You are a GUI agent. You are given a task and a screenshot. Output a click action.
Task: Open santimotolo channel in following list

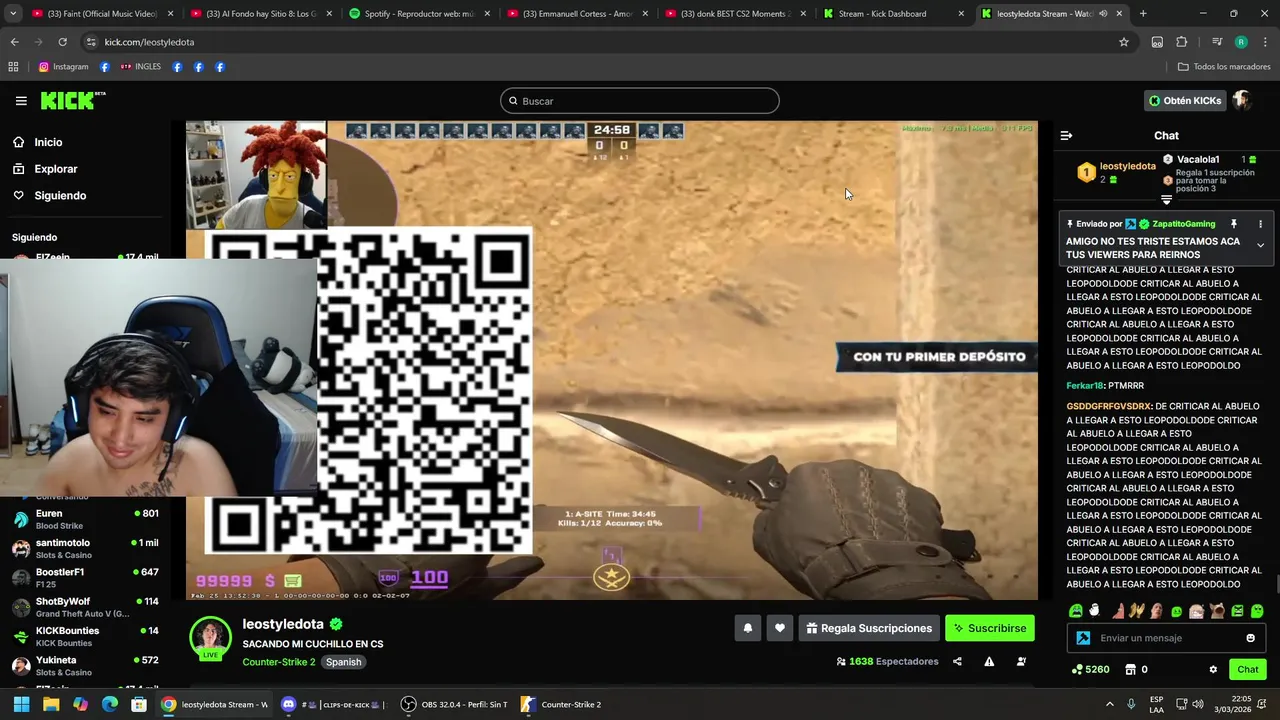click(x=85, y=548)
